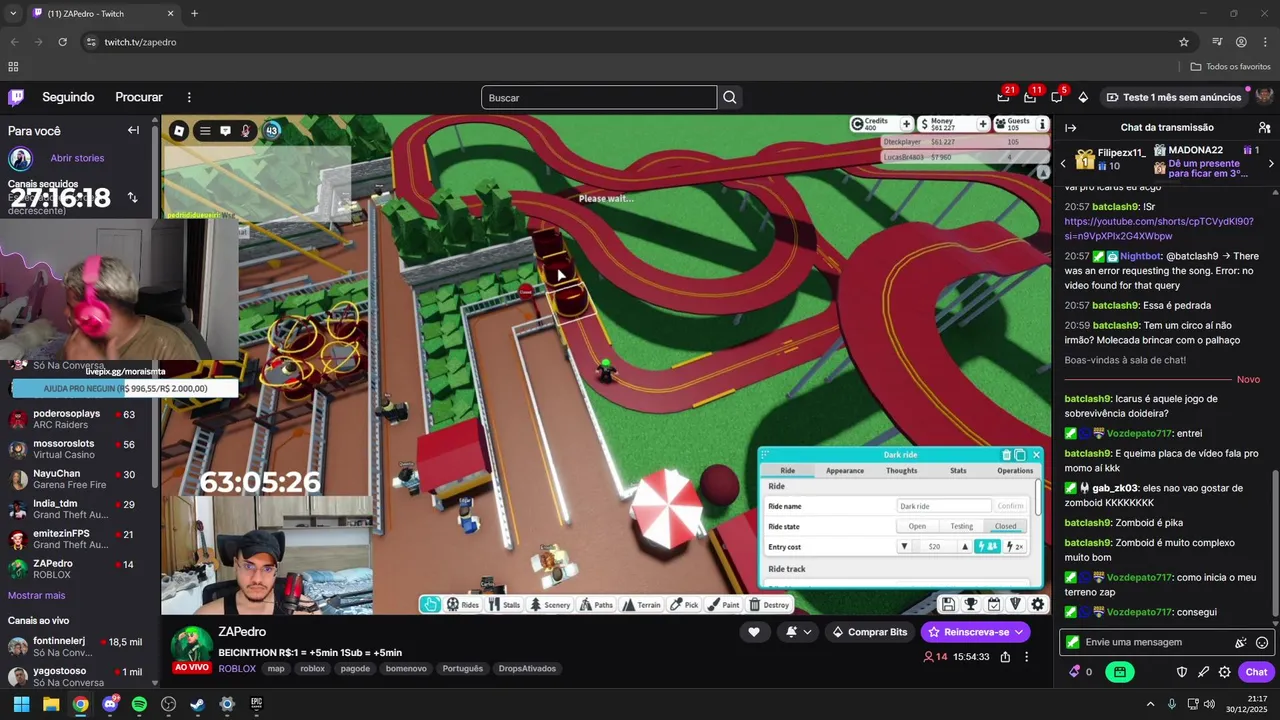Duplicate the Dark ride window icon

1020,455
